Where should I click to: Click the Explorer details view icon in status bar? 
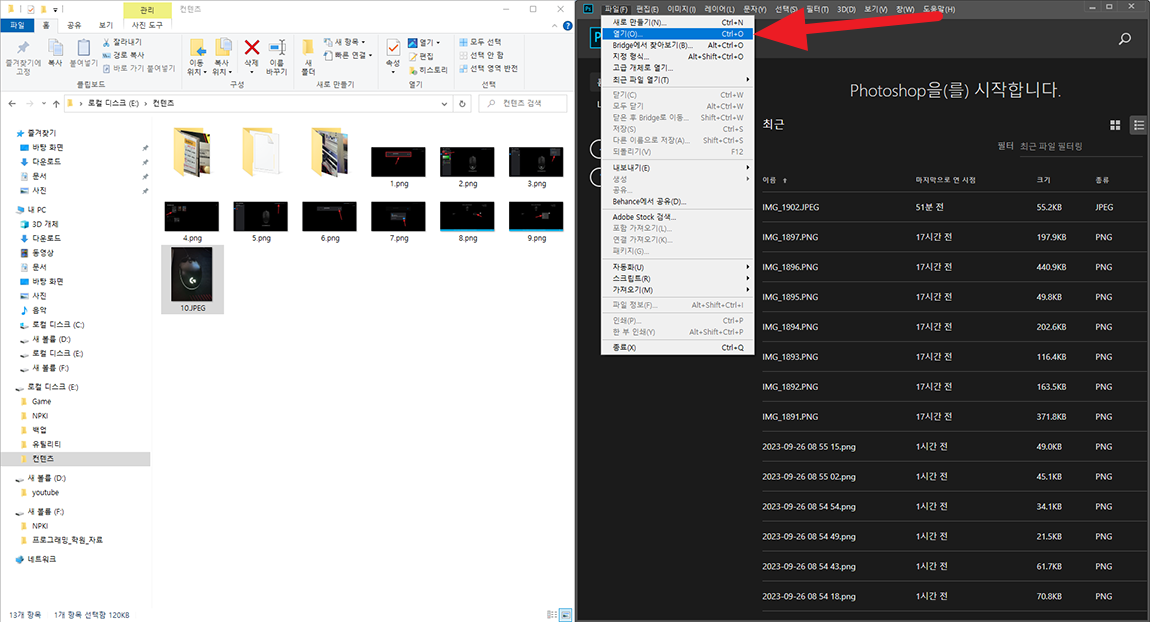click(x=552, y=615)
